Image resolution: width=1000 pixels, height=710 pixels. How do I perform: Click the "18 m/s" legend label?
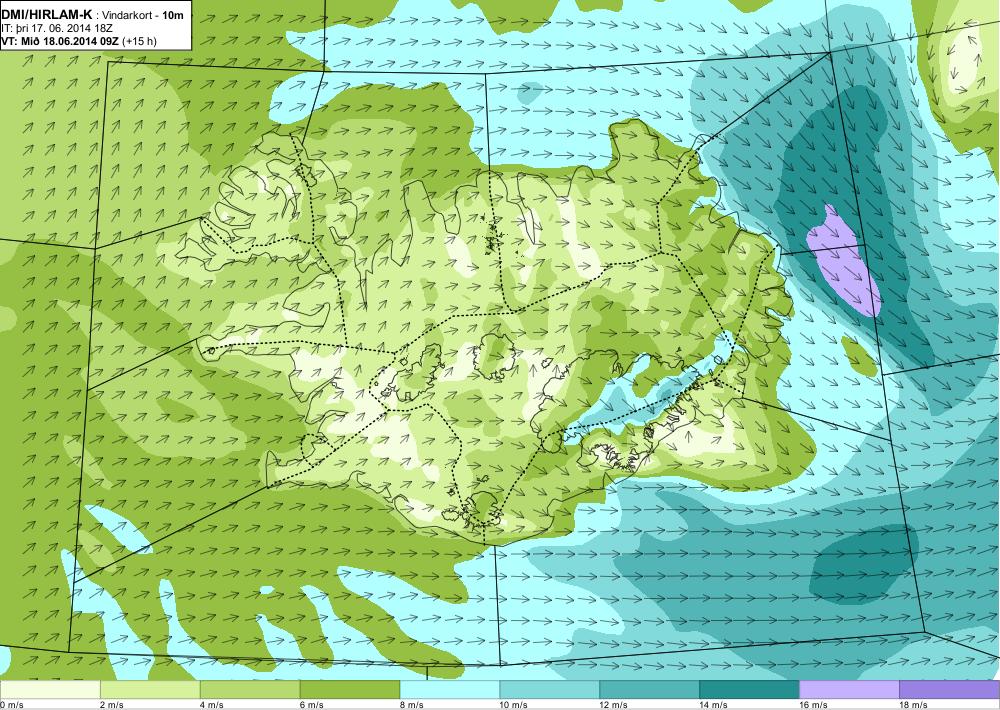[x=913, y=705]
